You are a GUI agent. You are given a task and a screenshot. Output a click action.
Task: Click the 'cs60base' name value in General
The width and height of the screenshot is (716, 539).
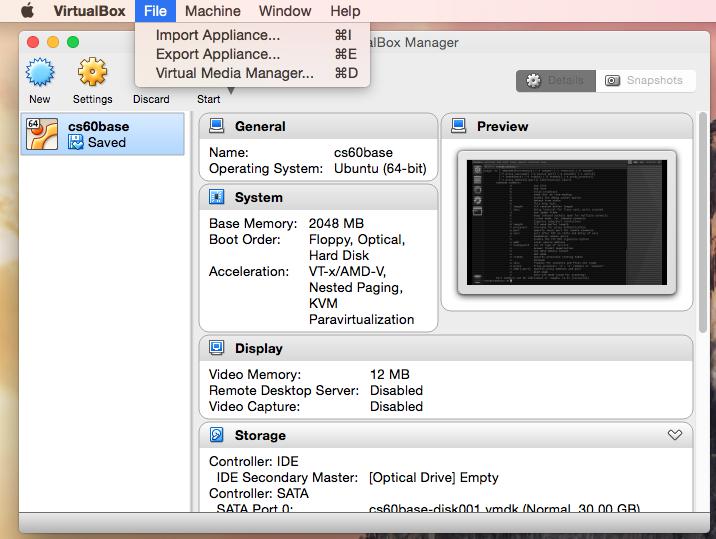pos(363,153)
